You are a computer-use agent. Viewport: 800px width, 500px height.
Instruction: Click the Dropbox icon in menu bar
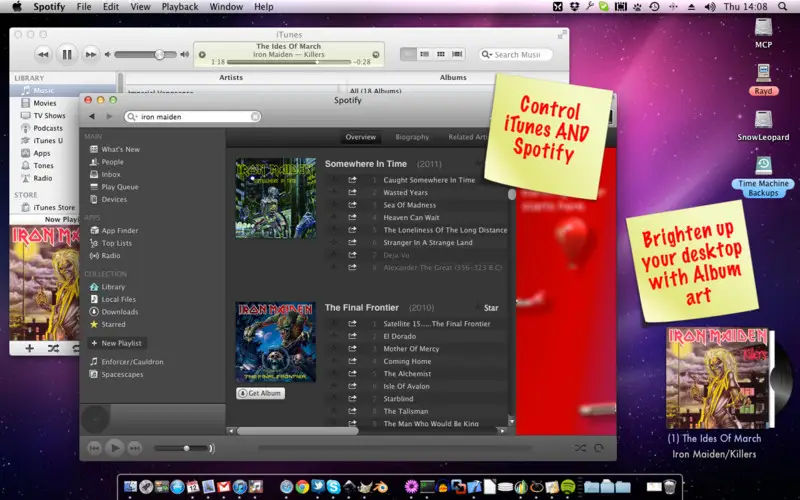[x=574, y=7]
